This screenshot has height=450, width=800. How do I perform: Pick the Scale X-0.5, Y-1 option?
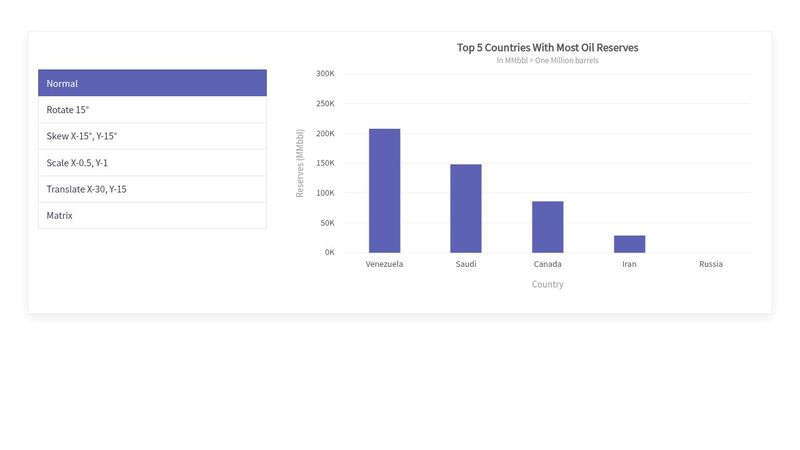(x=152, y=162)
